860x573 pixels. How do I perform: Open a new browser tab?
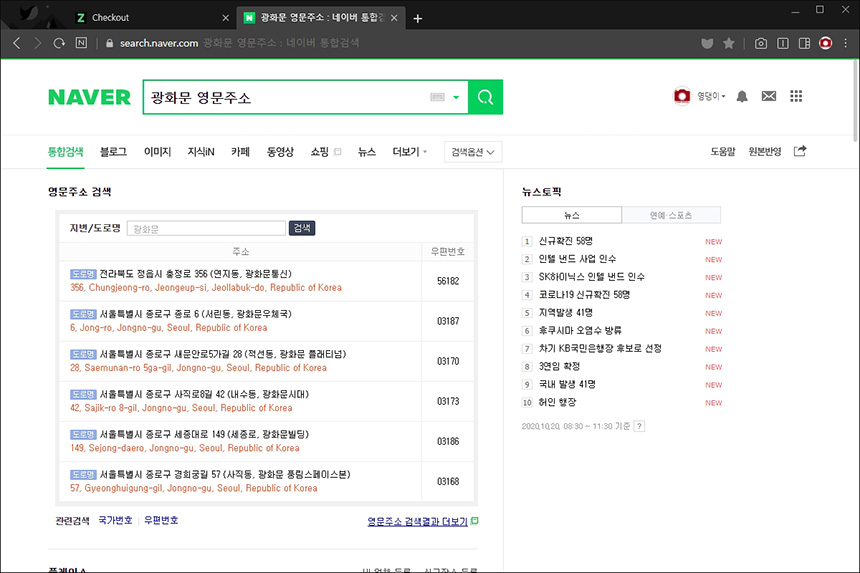click(x=417, y=19)
